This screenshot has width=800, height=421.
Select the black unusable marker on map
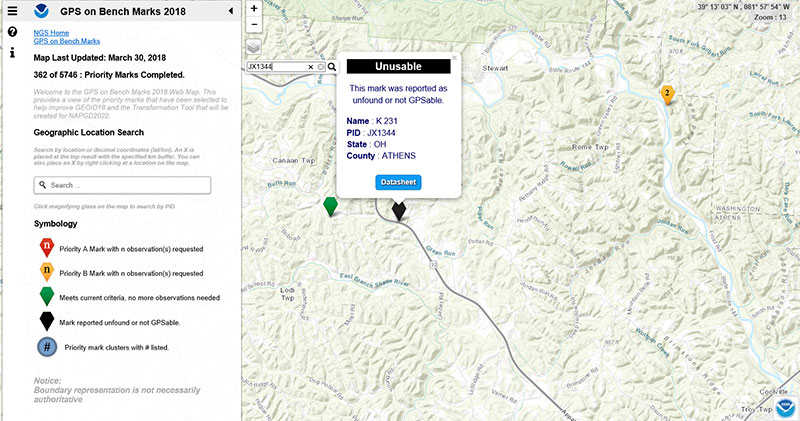click(399, 210)
